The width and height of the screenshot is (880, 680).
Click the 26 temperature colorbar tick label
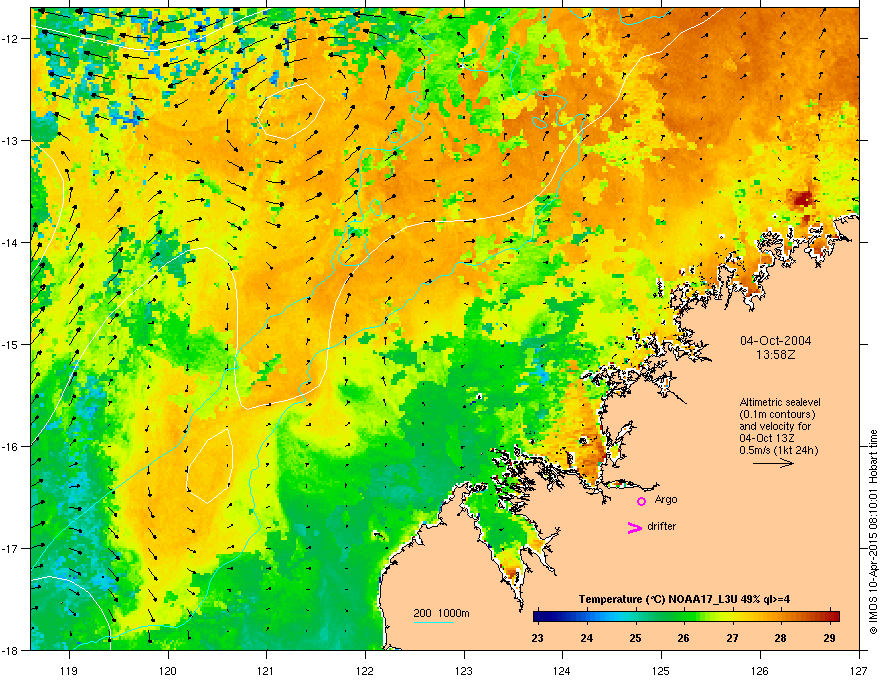pyautogui.click(x=683, y=638)
